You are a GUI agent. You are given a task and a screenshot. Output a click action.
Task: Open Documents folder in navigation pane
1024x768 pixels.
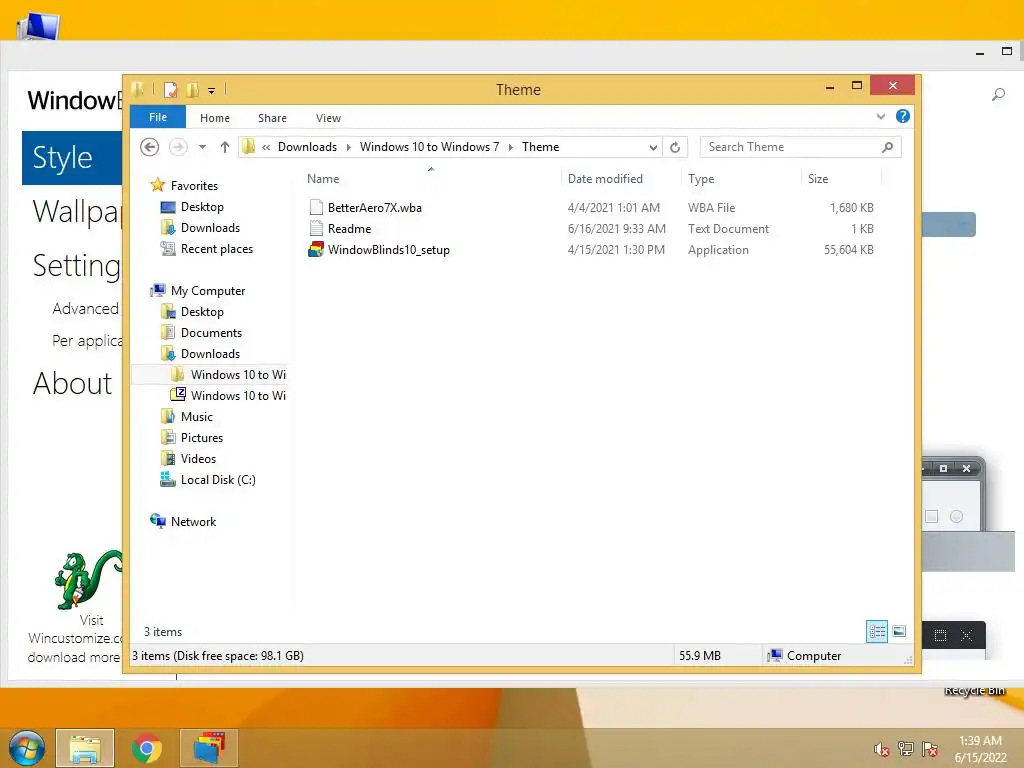click(211, 332)
